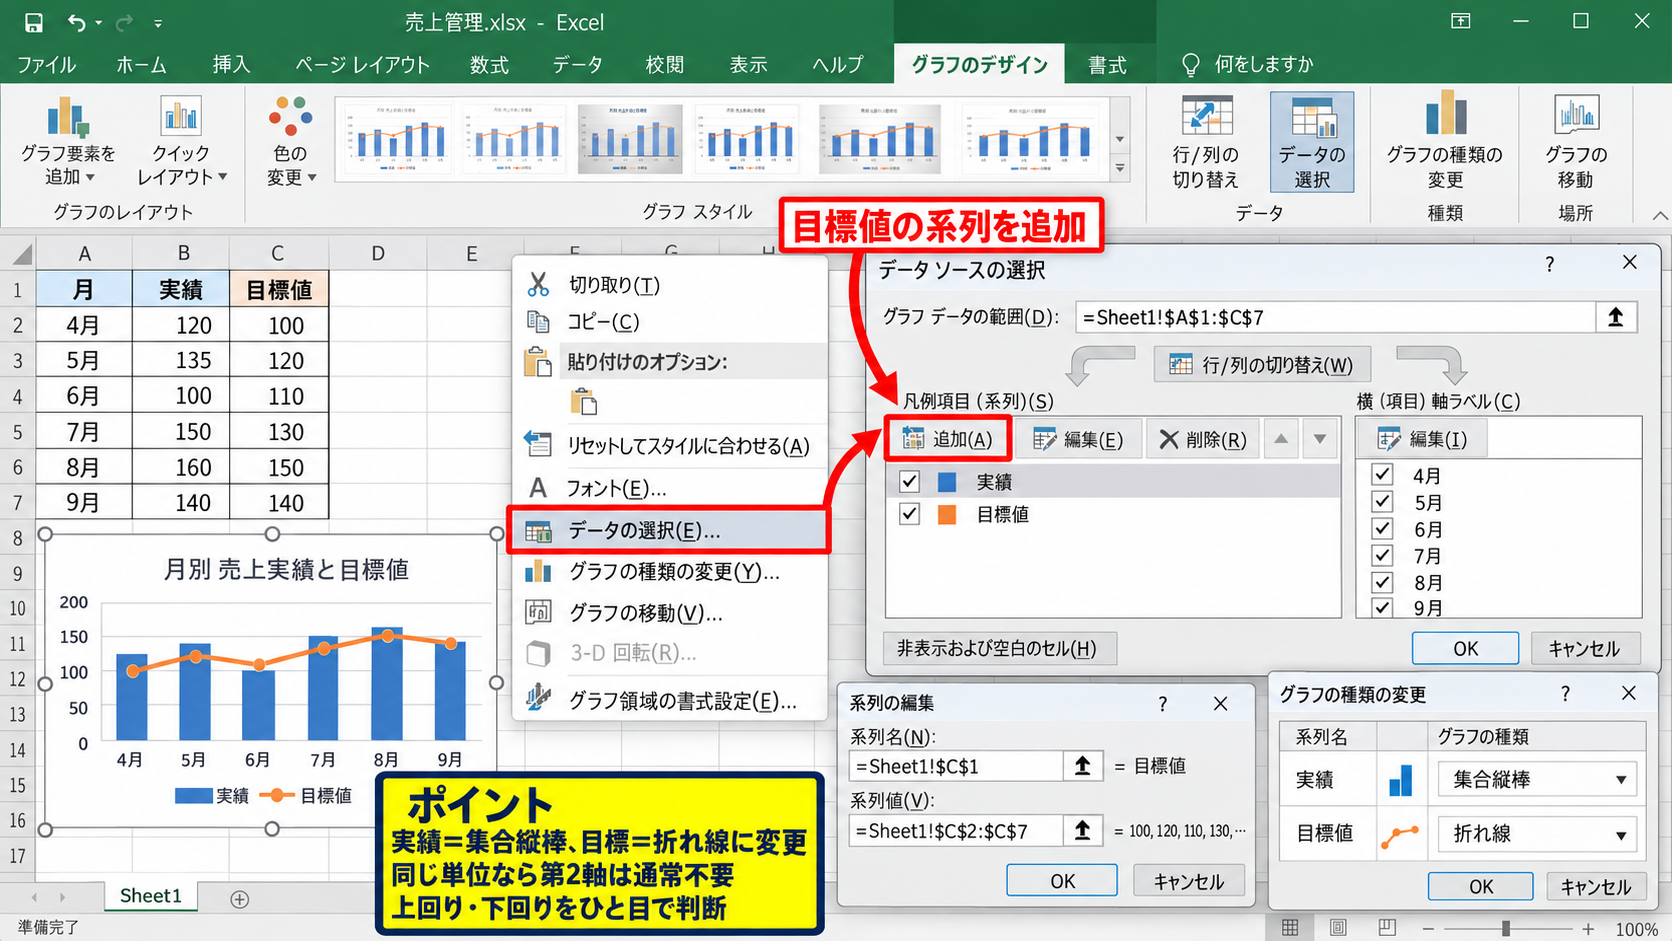Click collapse arrow beside 系列名 field
The image size is (1672, 941).
[x=1082, y=766]
